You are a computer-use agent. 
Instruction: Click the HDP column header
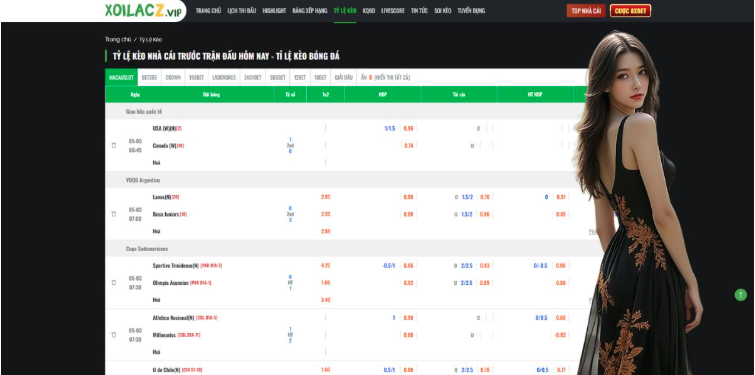(383, 94)
